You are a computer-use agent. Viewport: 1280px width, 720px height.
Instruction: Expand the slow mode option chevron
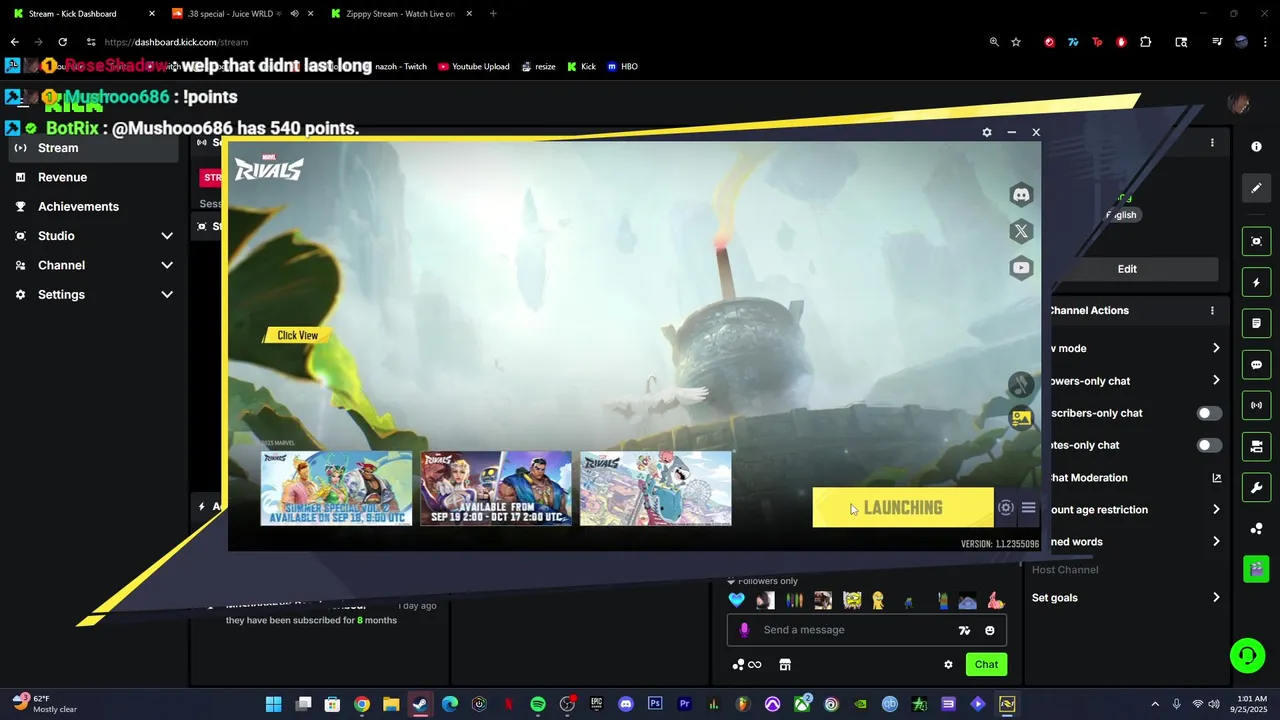[x=1216, y=348]
